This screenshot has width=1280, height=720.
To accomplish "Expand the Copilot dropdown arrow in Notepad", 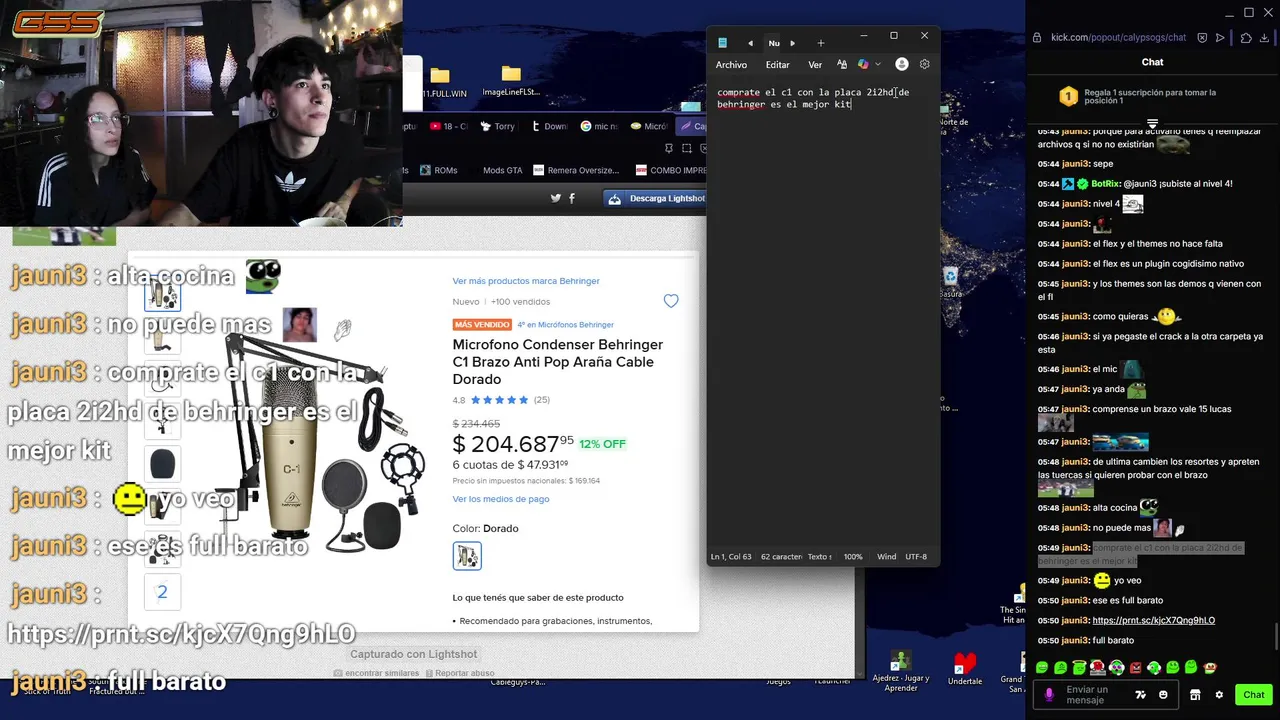I will coord(878,65).
